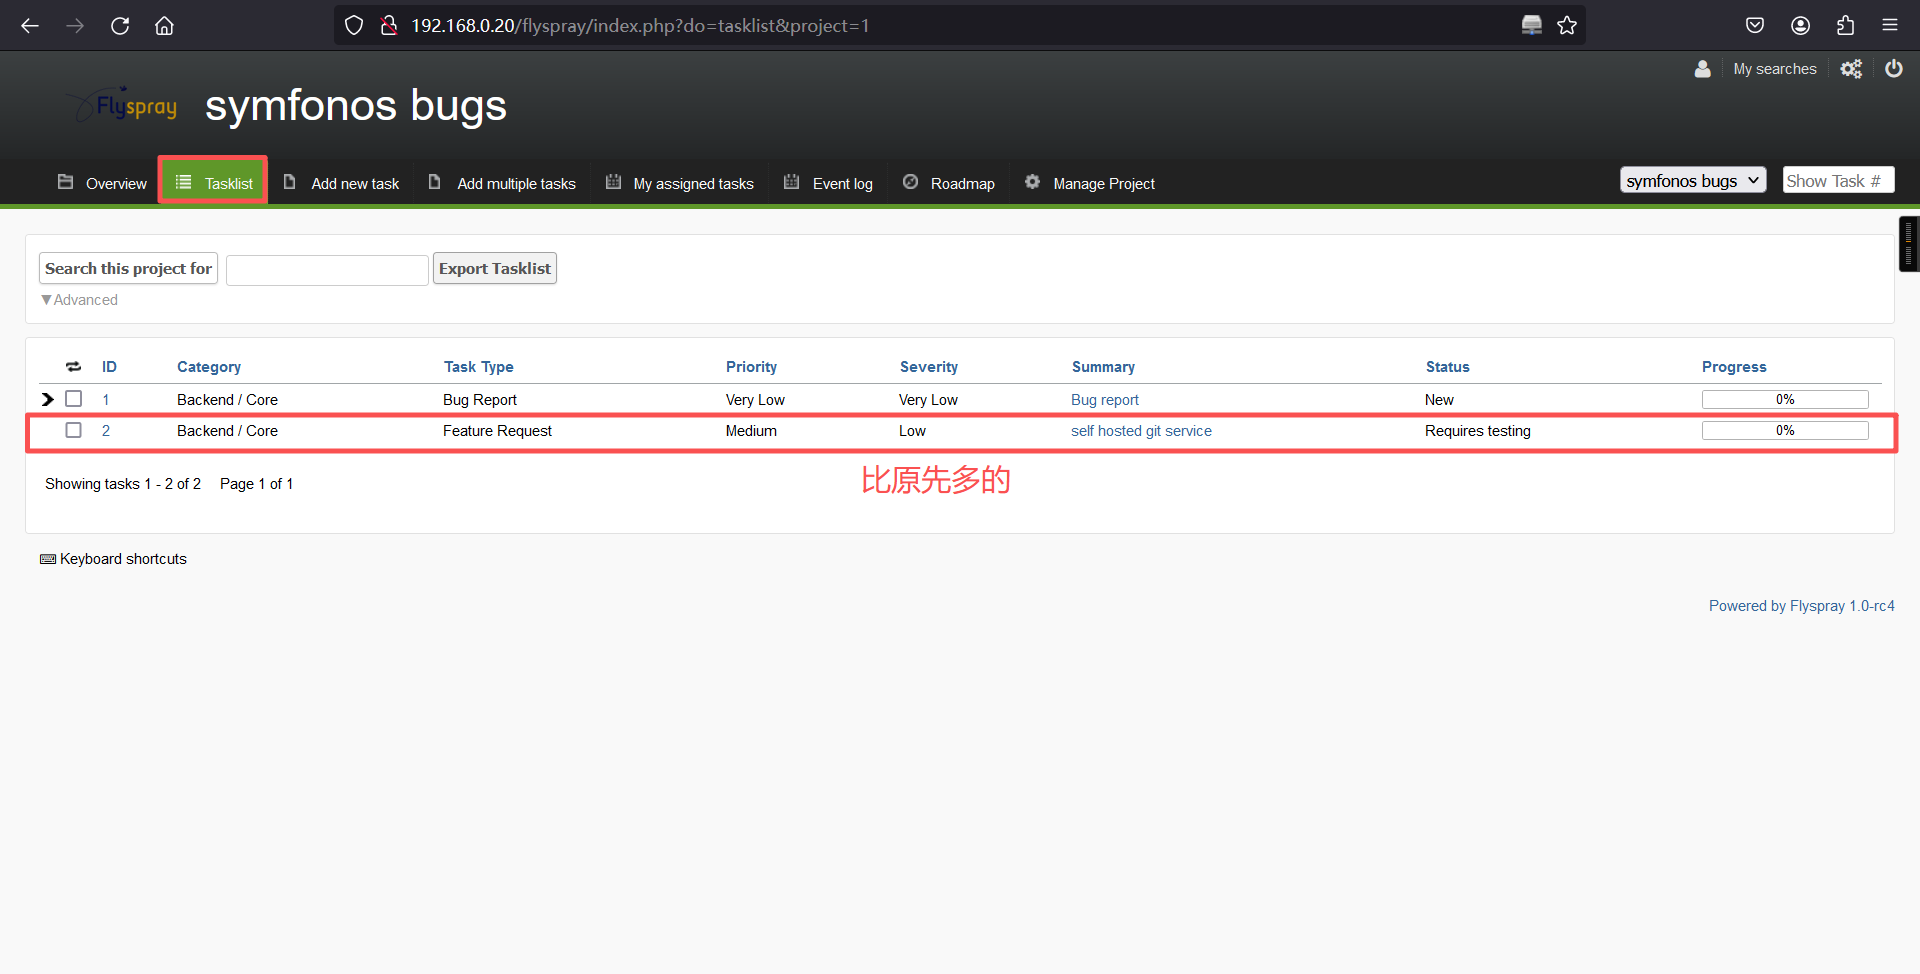Click Export Tasklist button
The image size is (1920, 974).
click(x=495, y=268)
